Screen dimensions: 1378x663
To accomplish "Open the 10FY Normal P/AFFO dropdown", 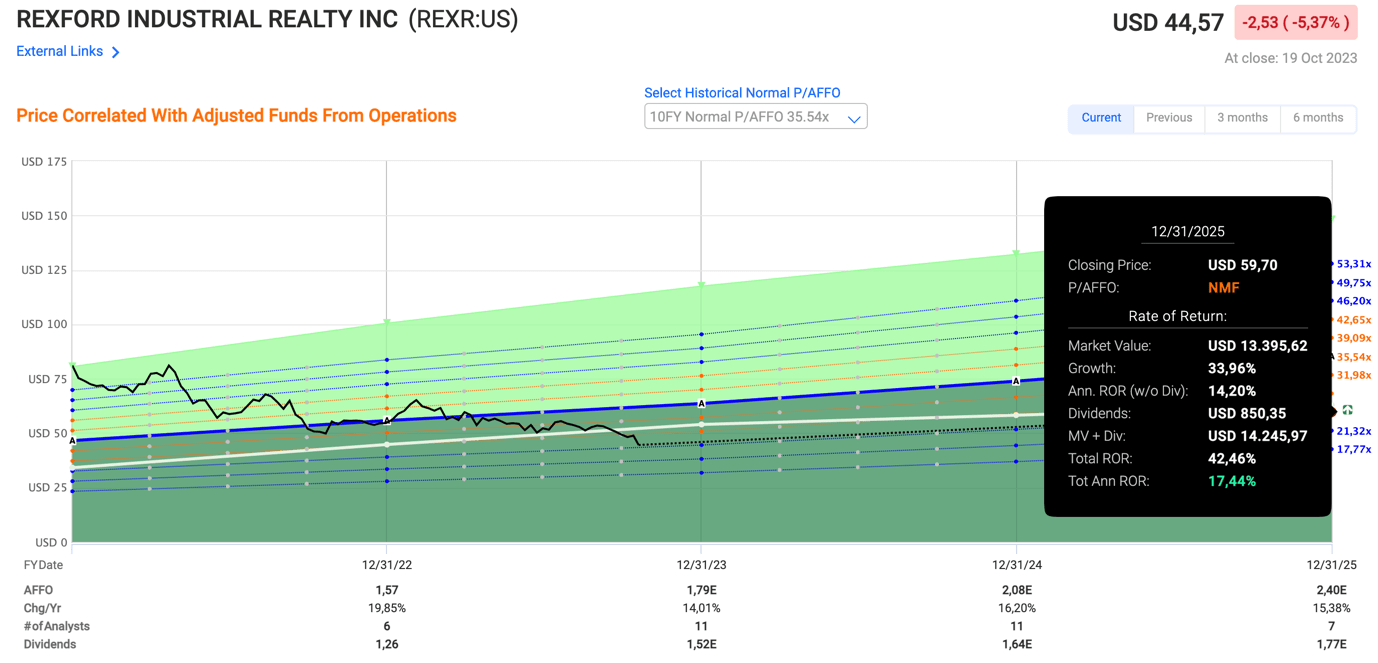I will click(x=755, y=116).
